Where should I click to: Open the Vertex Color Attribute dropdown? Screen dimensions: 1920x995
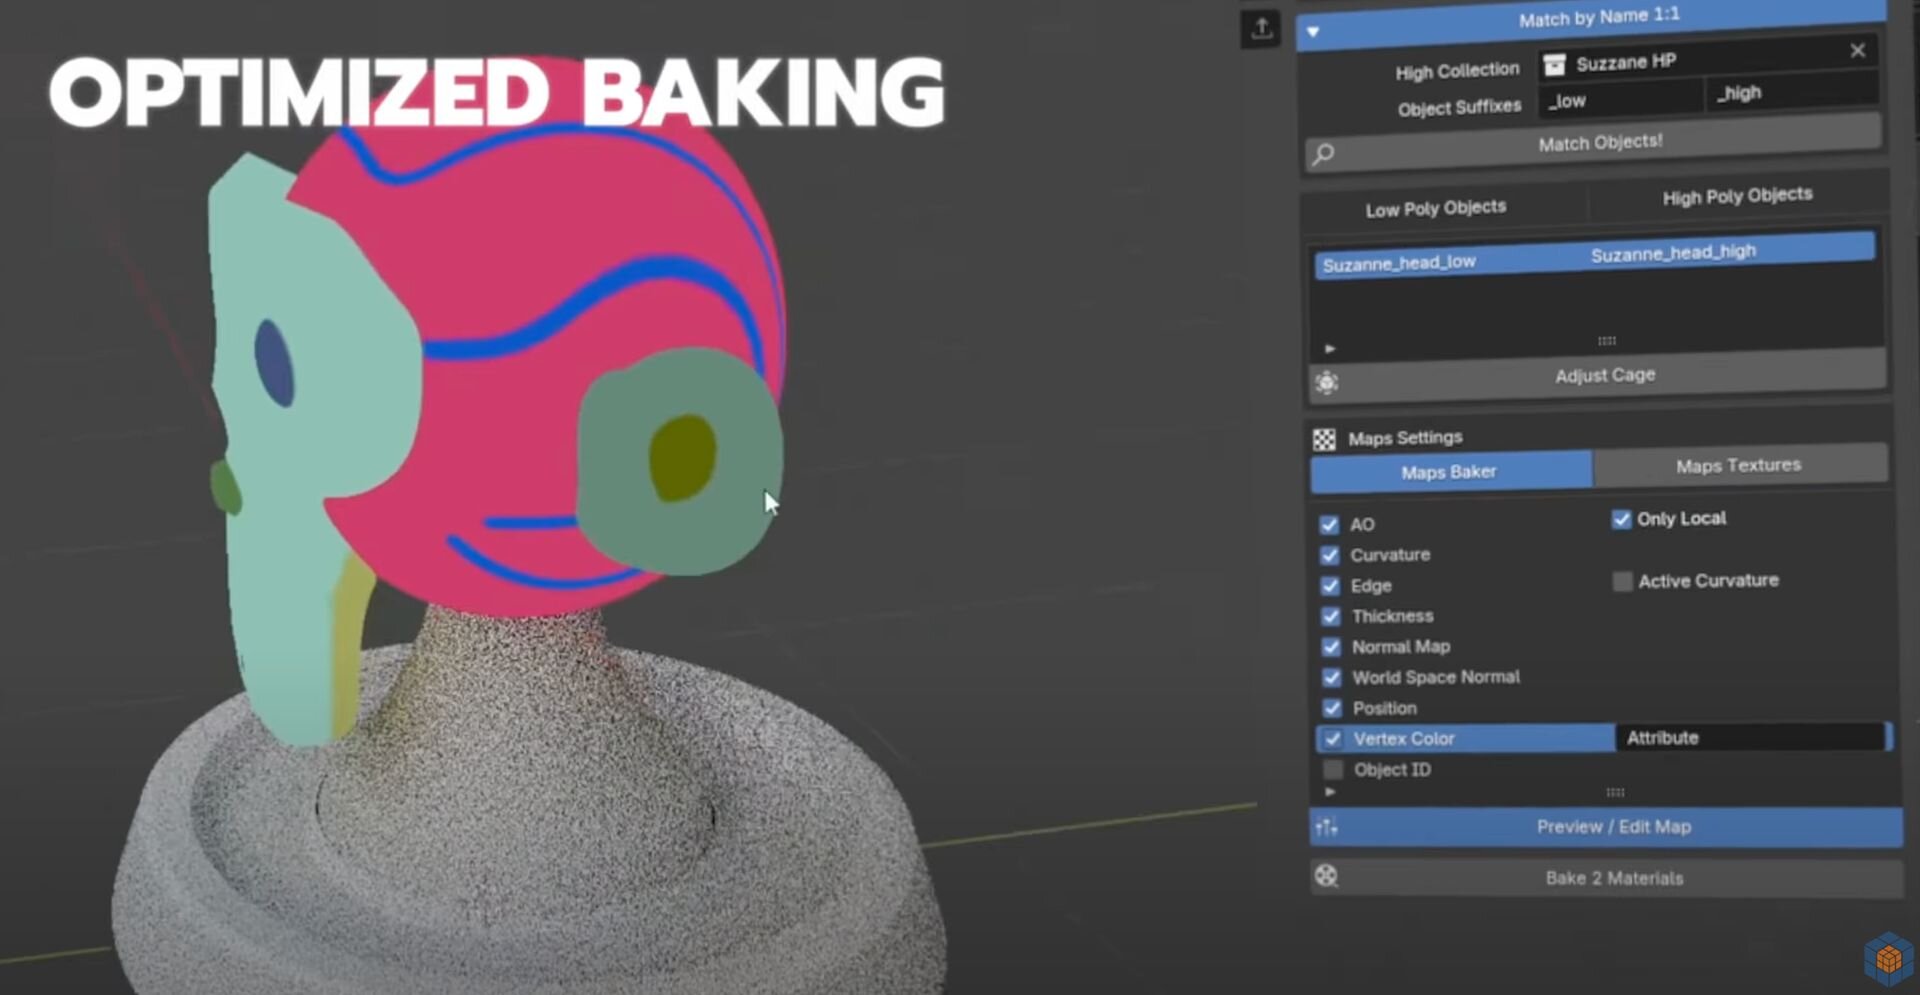tap(1752, 738)
